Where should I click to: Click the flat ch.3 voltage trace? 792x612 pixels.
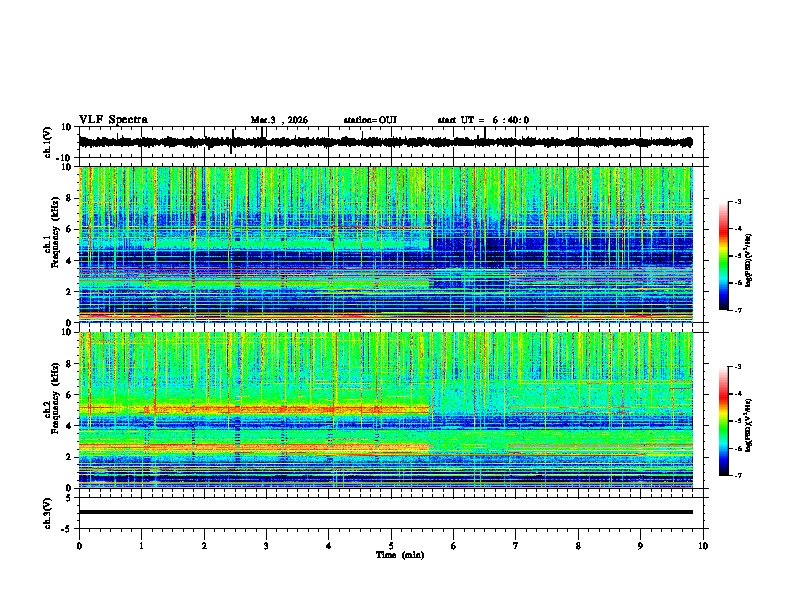(x=385, y=512)
